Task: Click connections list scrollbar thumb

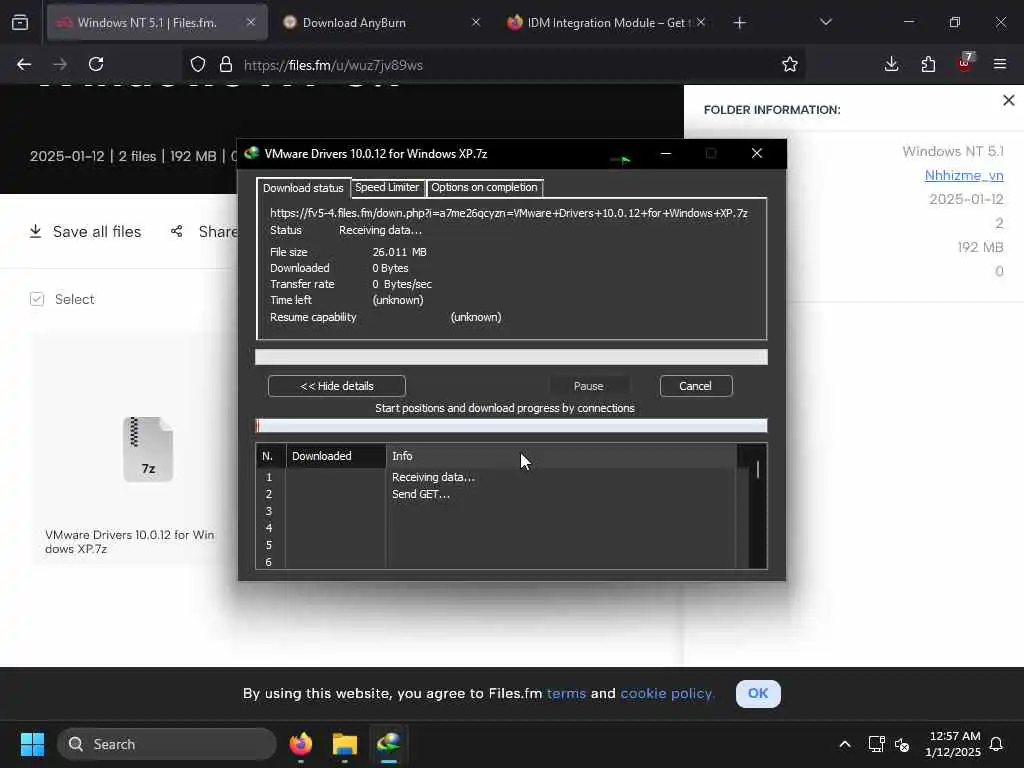Action: [758, 470]
